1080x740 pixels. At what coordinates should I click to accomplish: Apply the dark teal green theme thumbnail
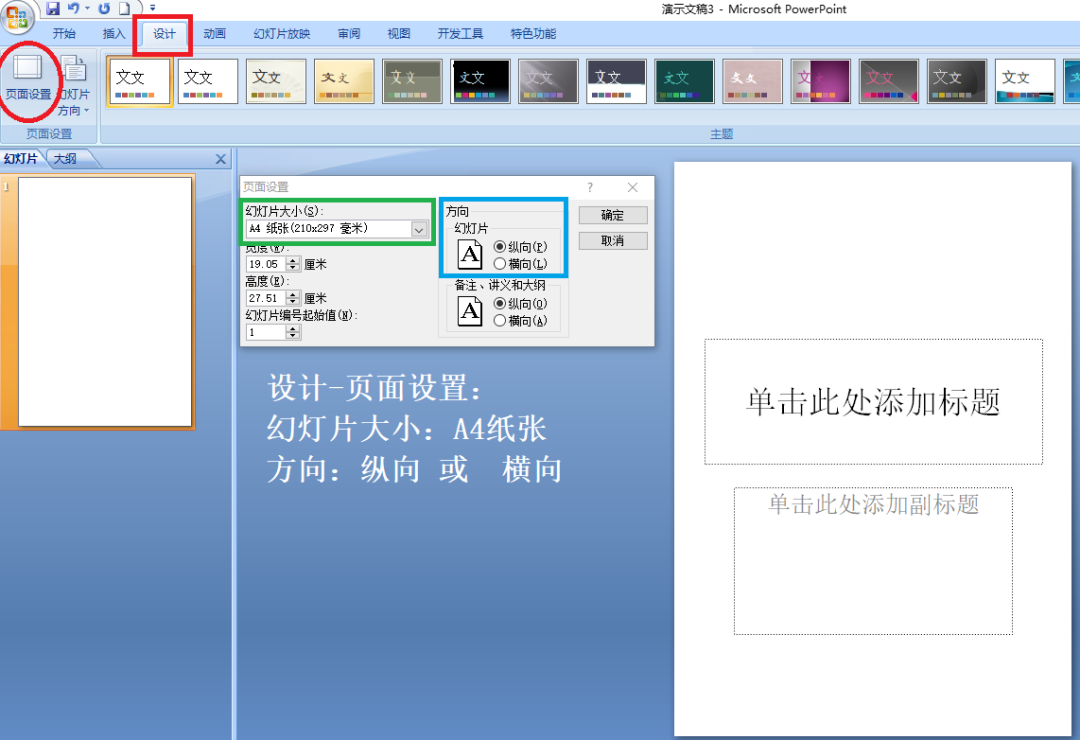coord(685,81)
